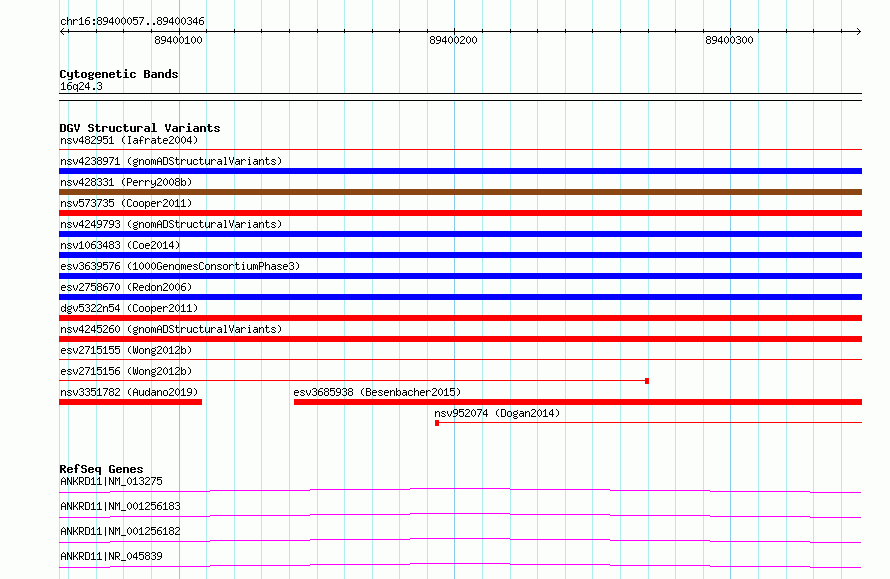Click the 89400300 ruler position
The height and width of the screenshot is (579, 890).
(x=729, y=40)
